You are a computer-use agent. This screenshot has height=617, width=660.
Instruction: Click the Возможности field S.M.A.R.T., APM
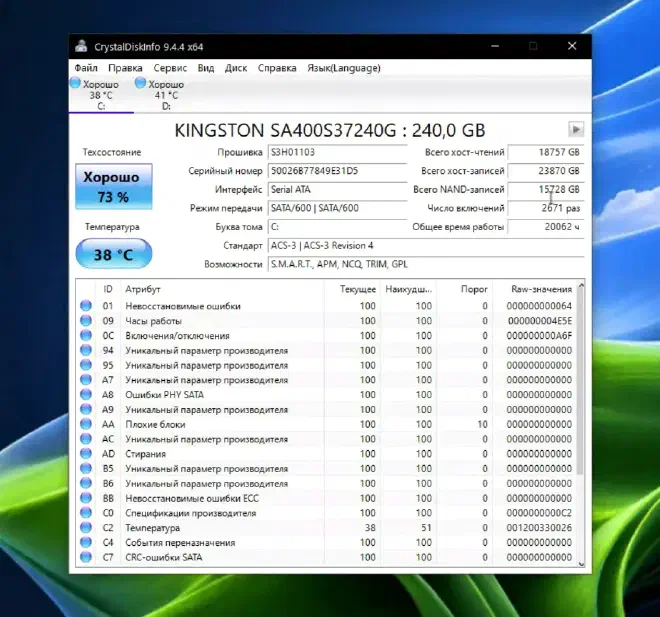(426, 264)
